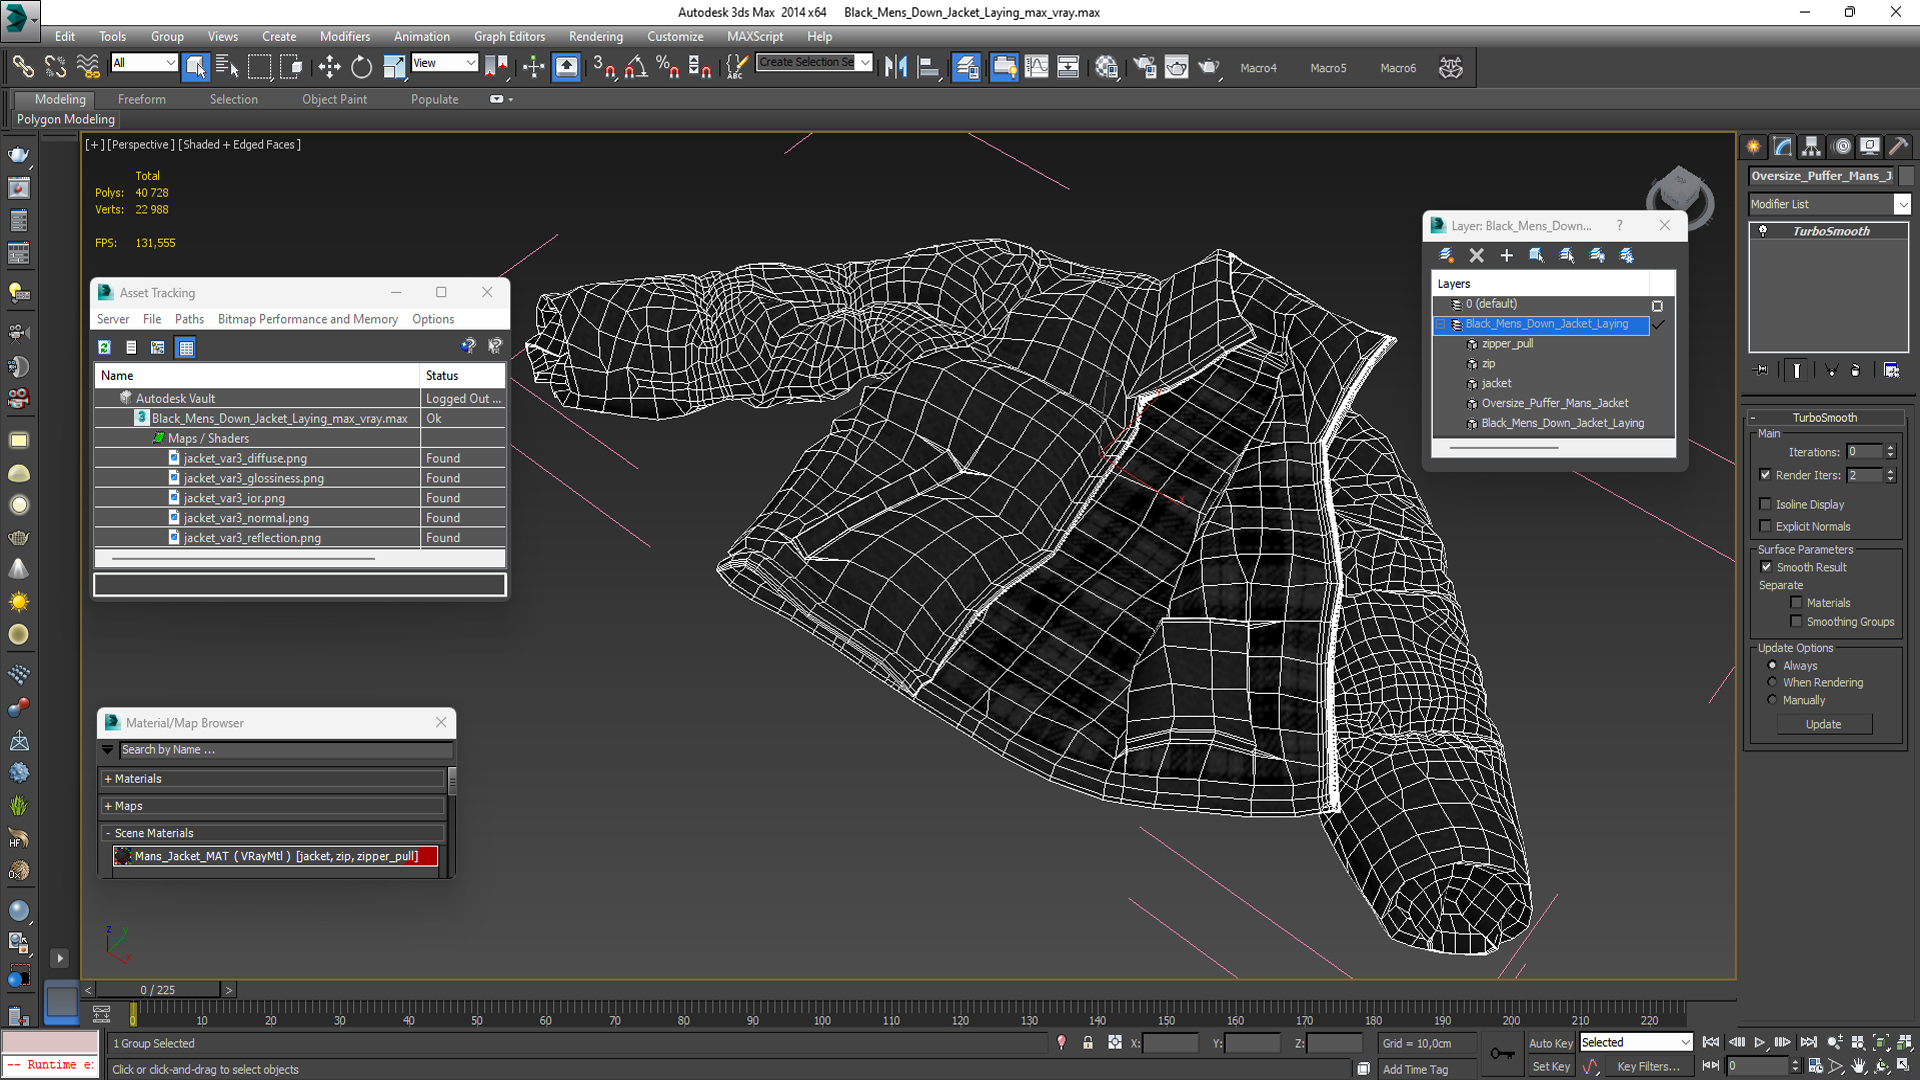Open the Material Editor
1920x1080 pixels.
click(x=1106, y=67)
